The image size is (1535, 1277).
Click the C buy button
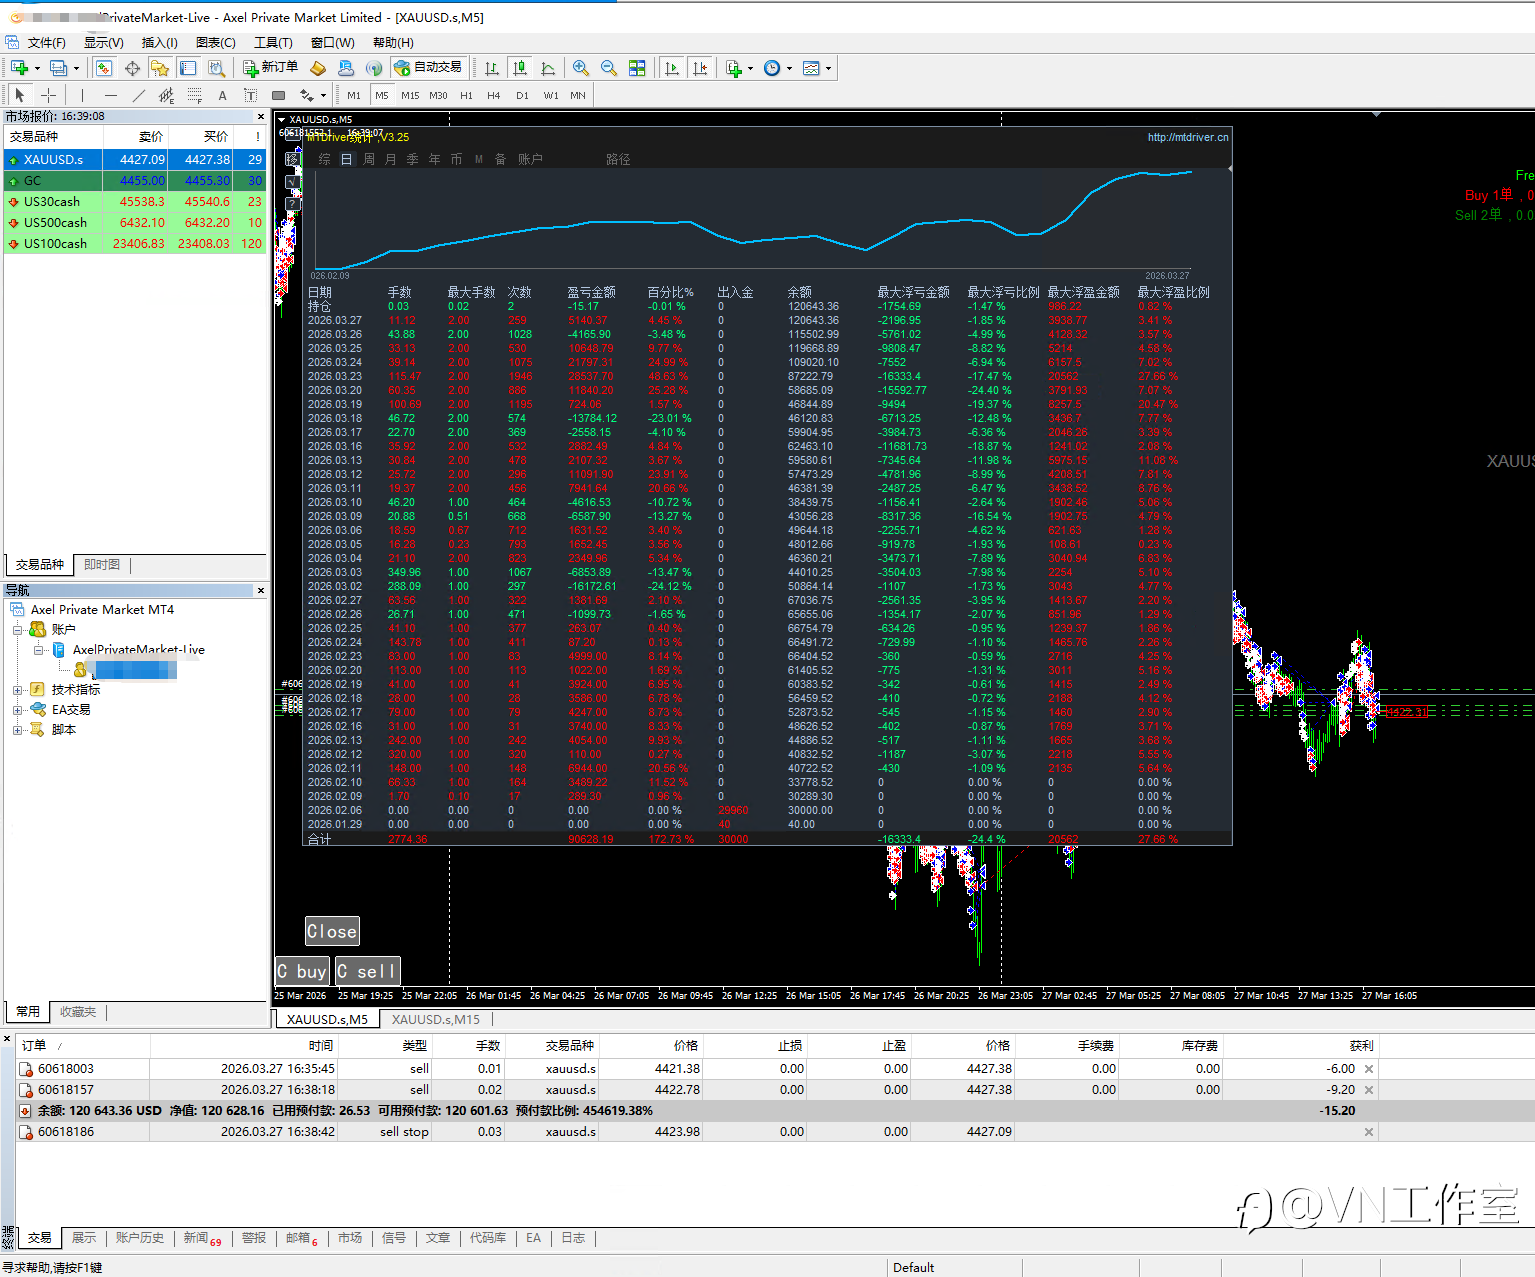click(302, 971)
